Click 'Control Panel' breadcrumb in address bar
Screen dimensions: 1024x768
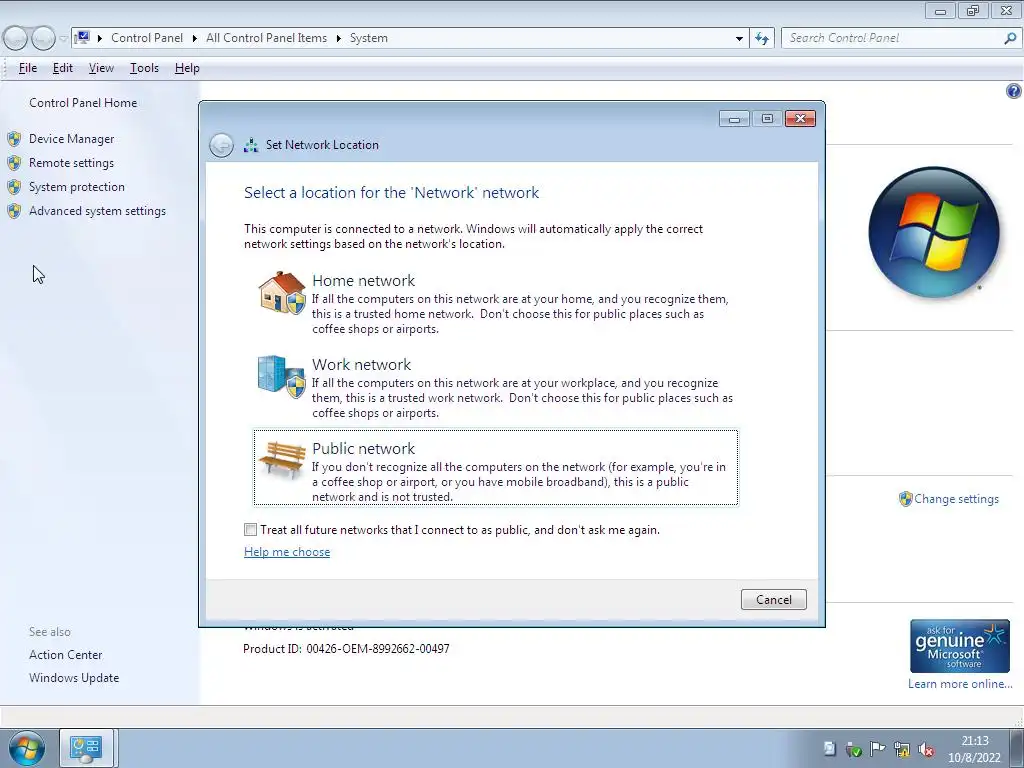pyautogui.click(x=147, y=38)
